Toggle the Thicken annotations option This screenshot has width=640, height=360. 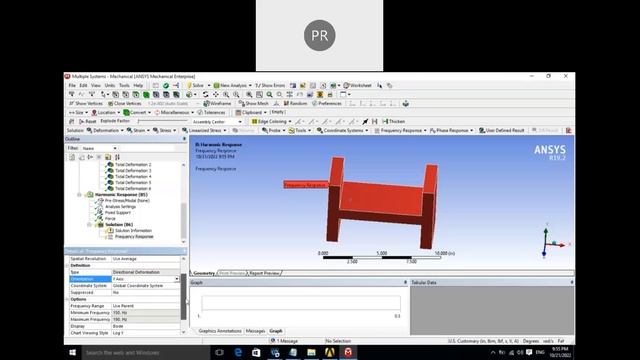point(394,121)
